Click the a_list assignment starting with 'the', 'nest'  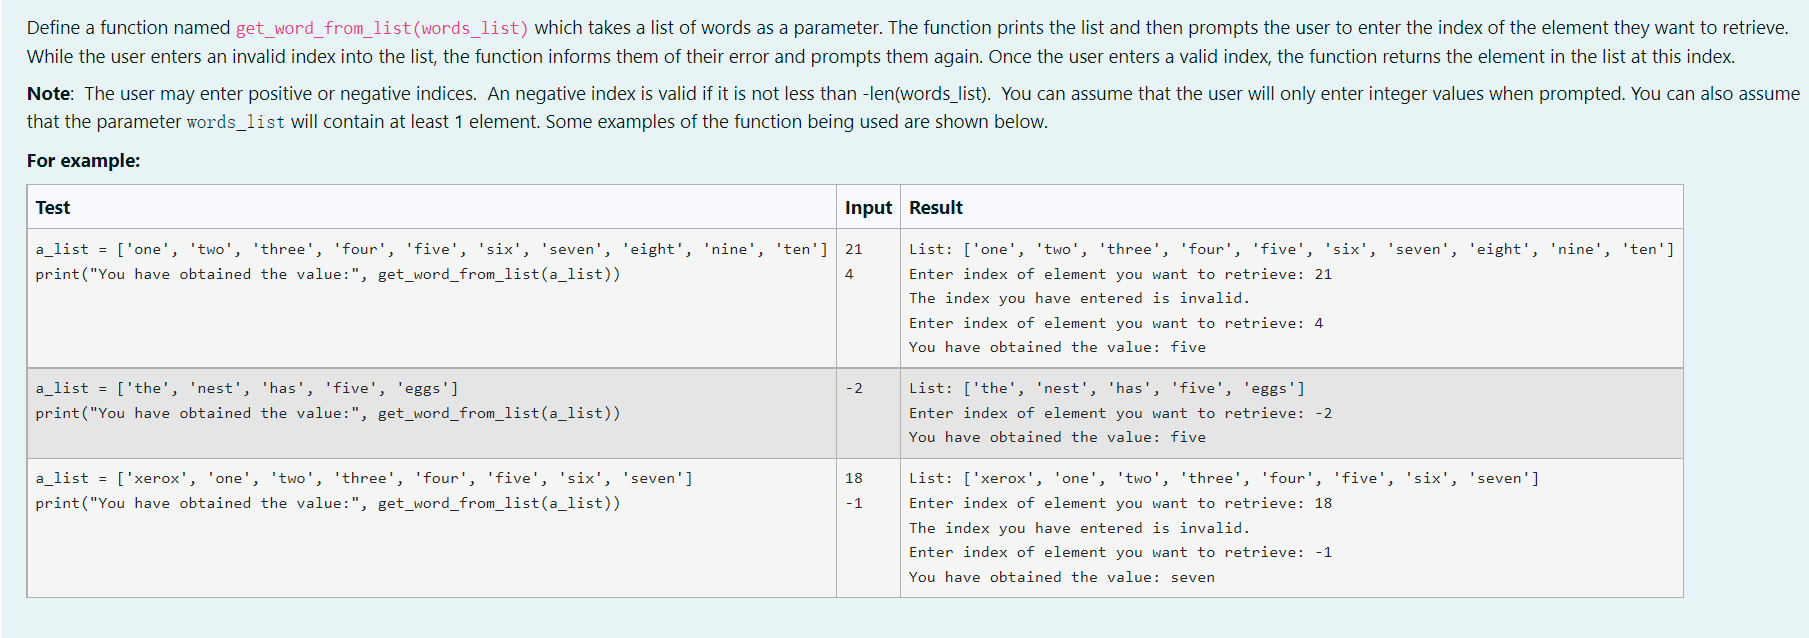pyautogui.click(x=247, y=388)
